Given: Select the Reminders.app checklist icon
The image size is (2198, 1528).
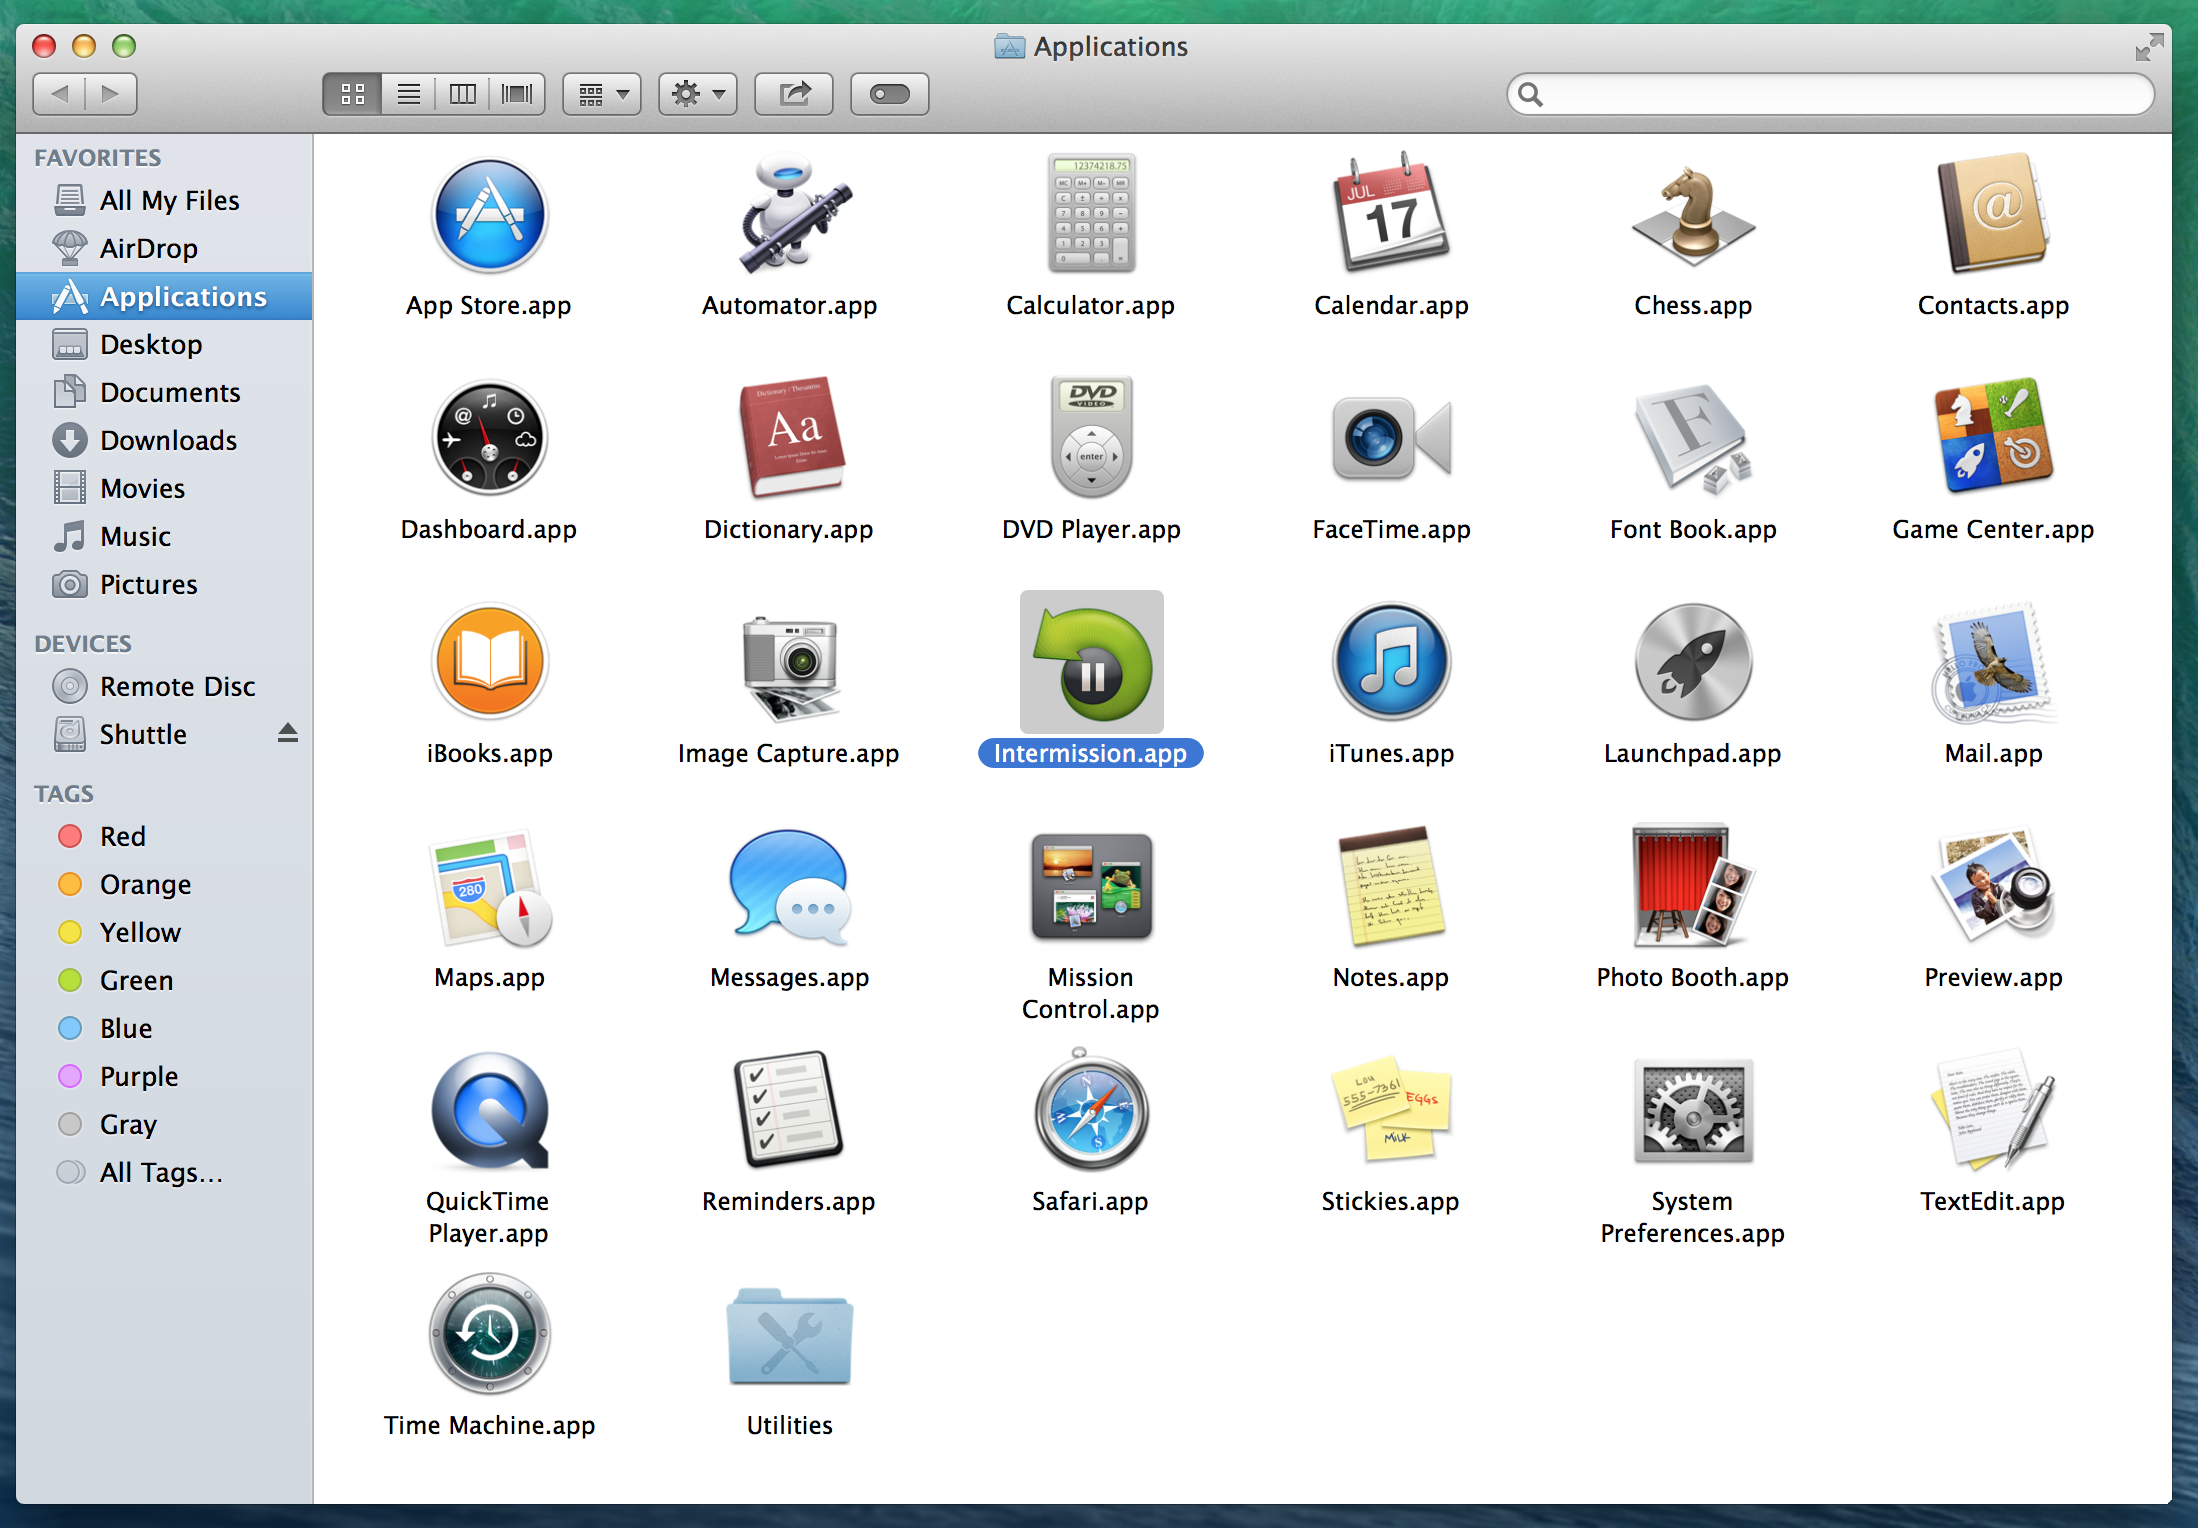Looking at the screenshot, I should click(x=790, y=1110).
